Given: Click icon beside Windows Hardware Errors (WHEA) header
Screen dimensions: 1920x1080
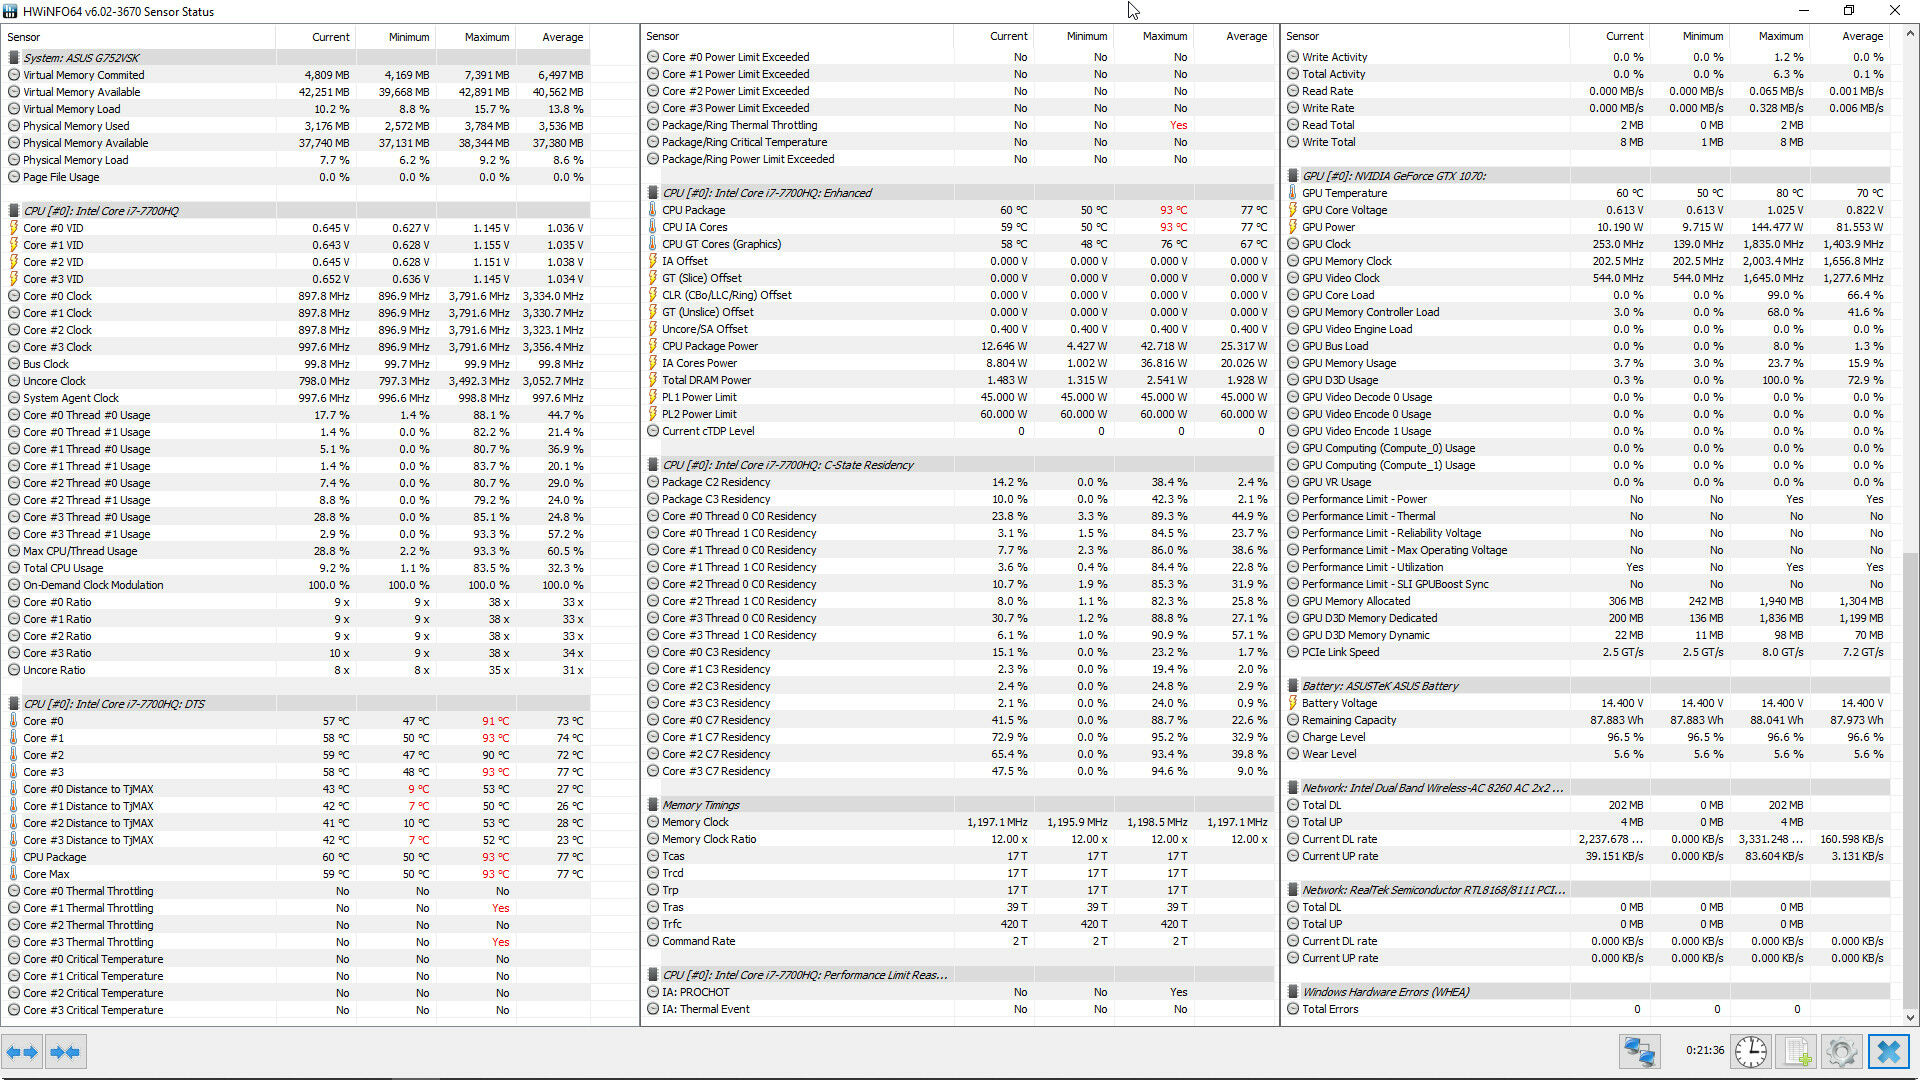Looking at the screenshot, I should point(1293,992).
